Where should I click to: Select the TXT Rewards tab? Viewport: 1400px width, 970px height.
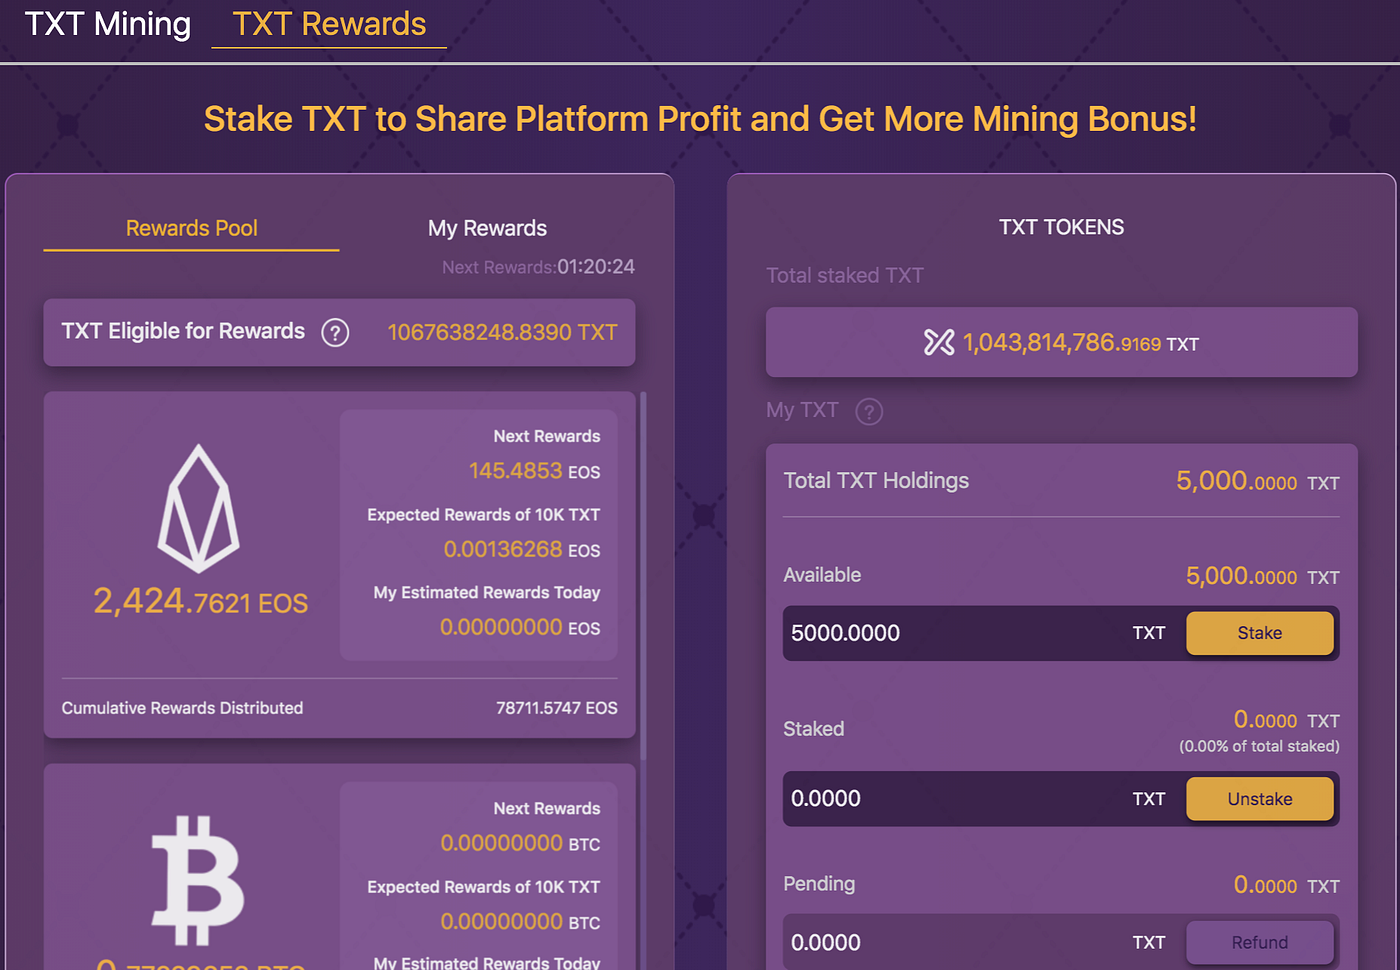point(328,24)
